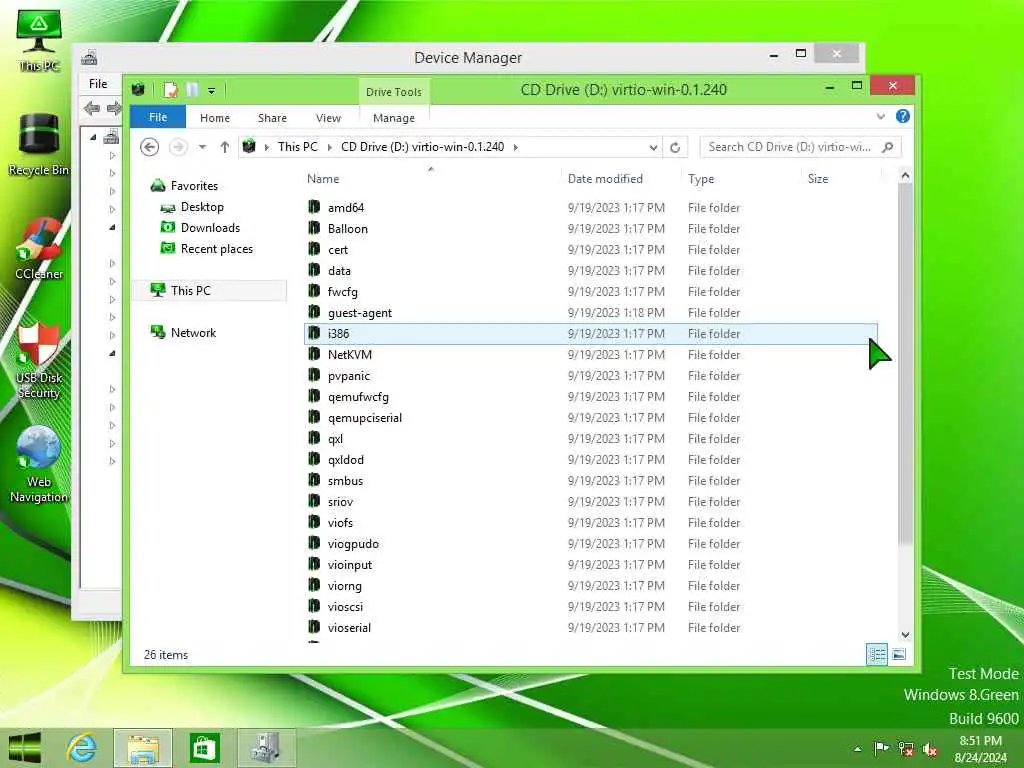Open Recycle Bin desktop icon
This screenshot has height=768, width=1024.
point(39,144)
